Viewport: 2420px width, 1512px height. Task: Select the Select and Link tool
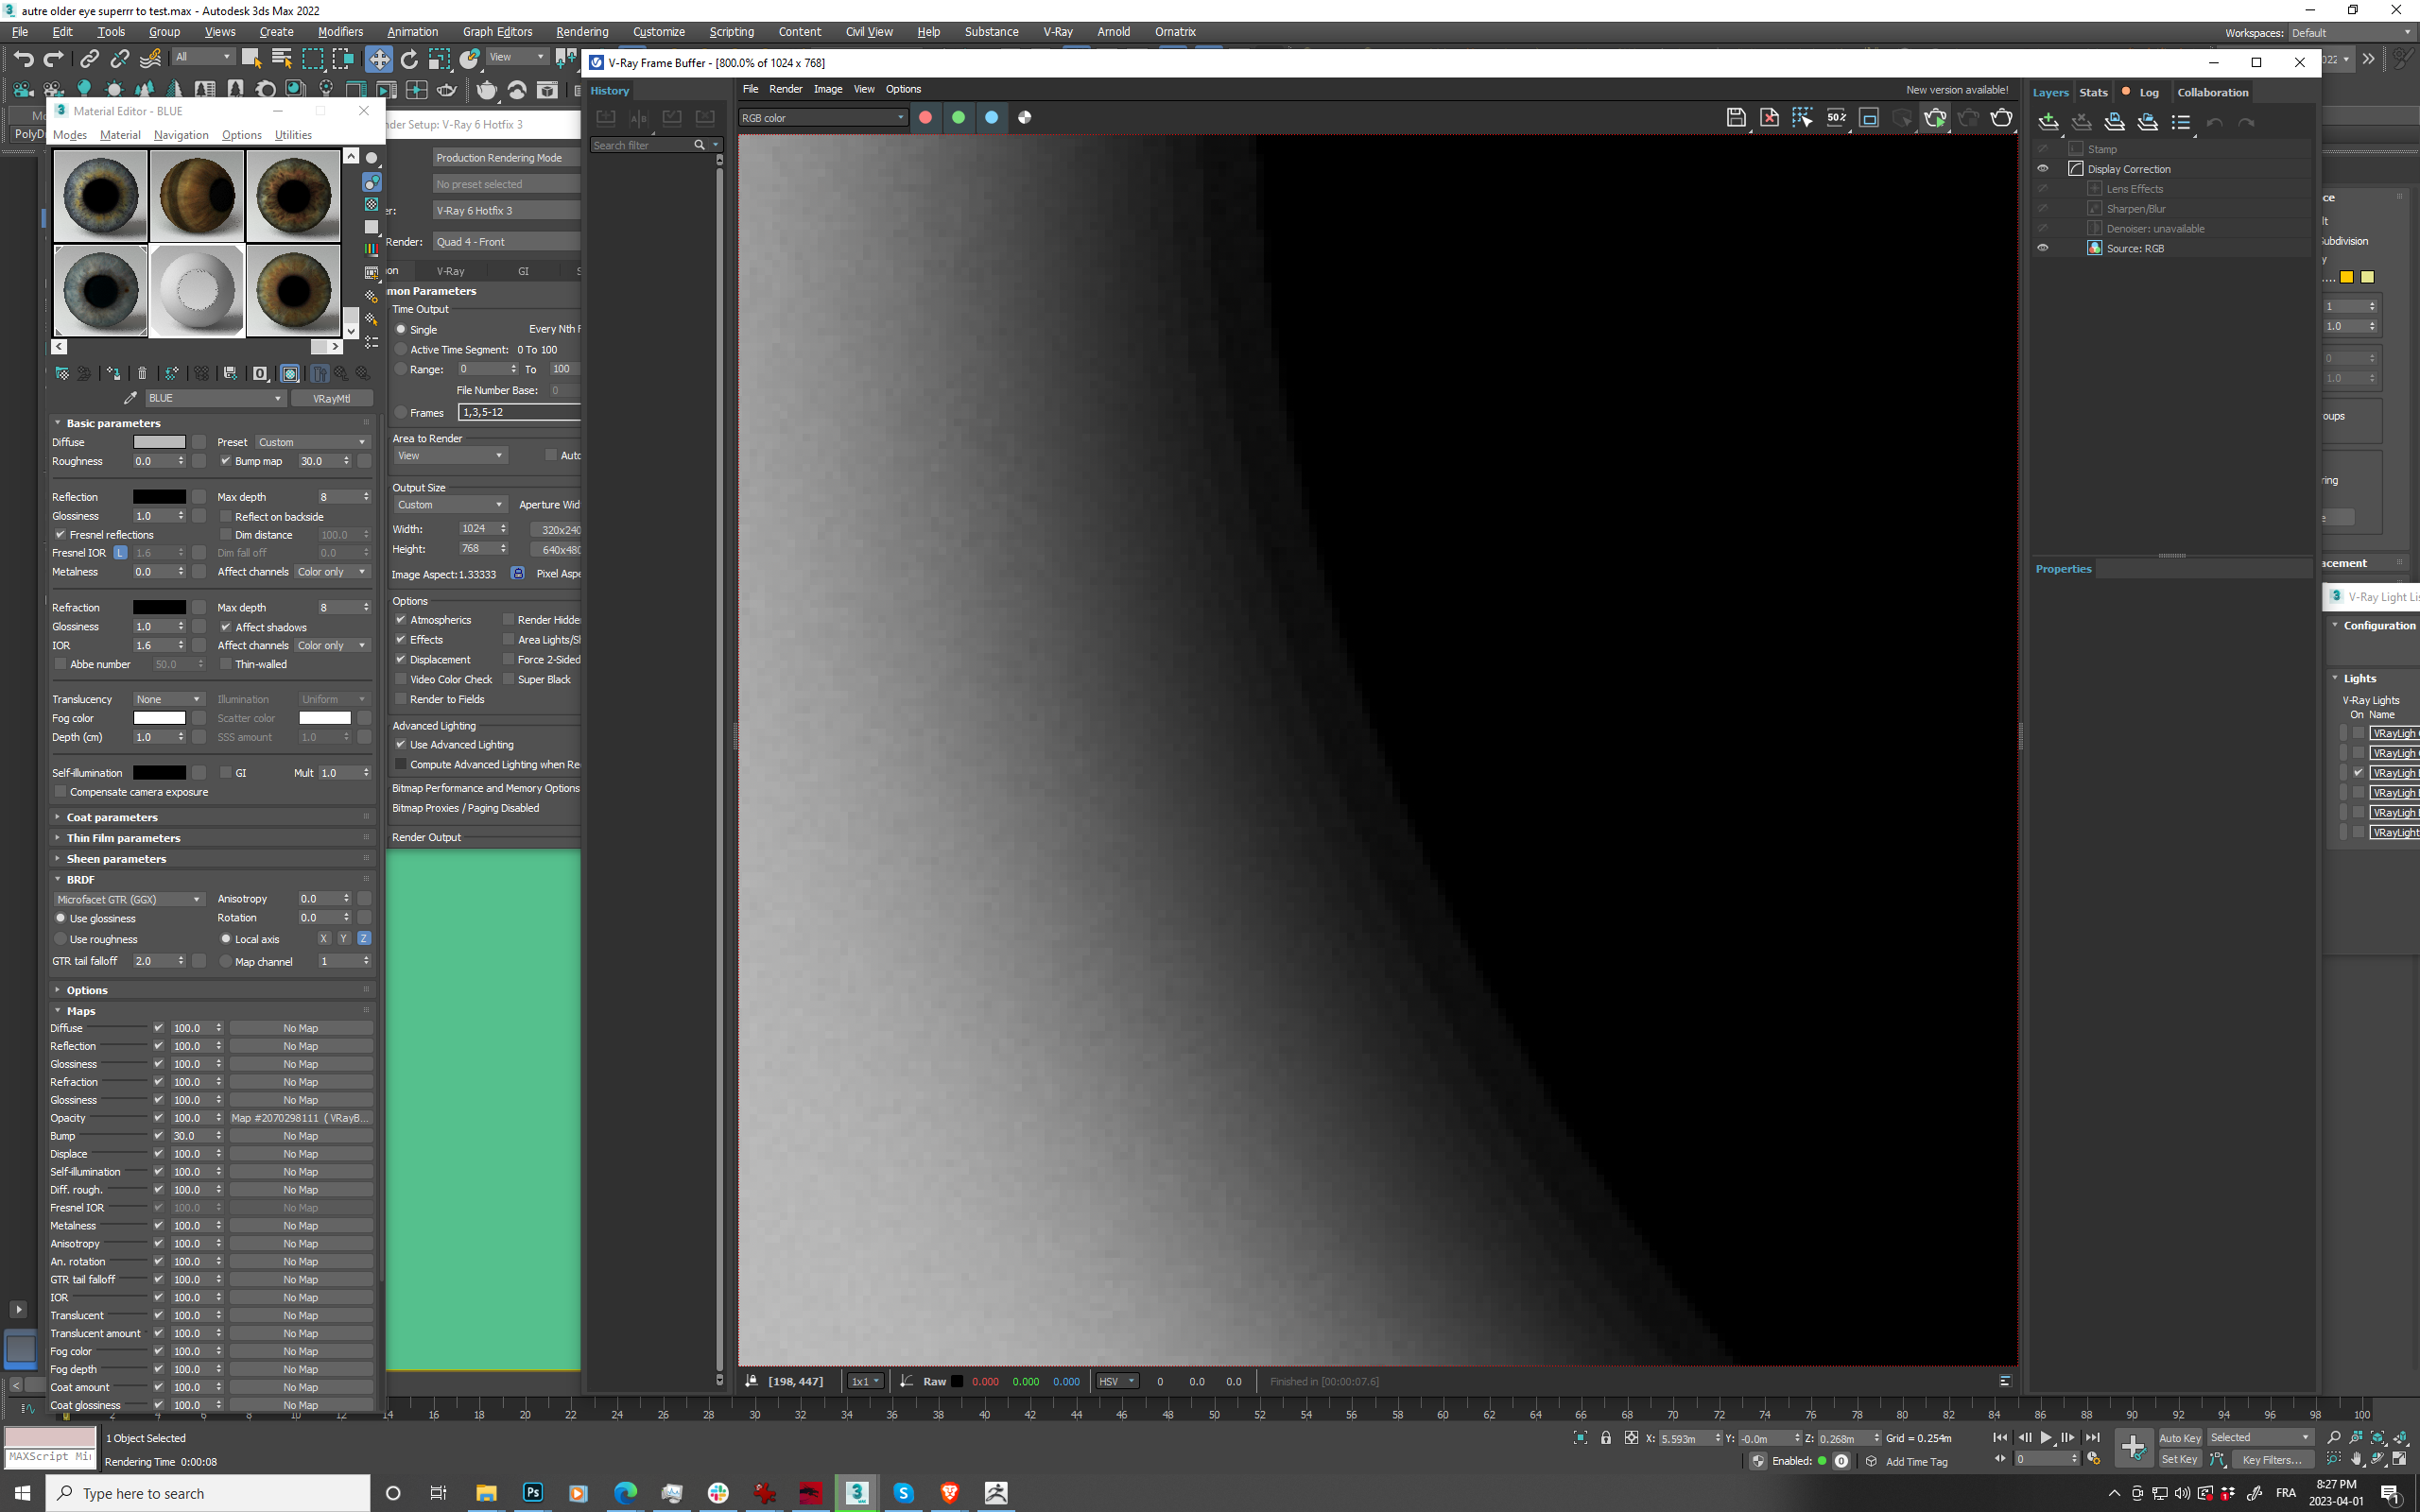[x=90, y=59]
